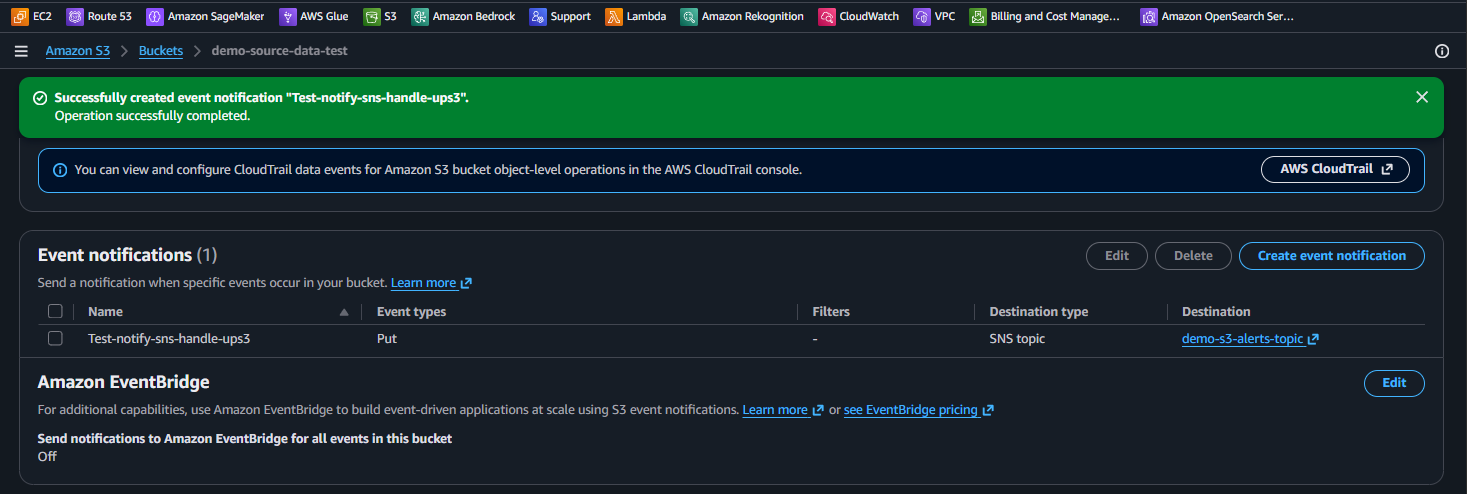The image size is (1467, 494).
Task: Click the info panel icon at top right
Action: (x=1442, y=51)
